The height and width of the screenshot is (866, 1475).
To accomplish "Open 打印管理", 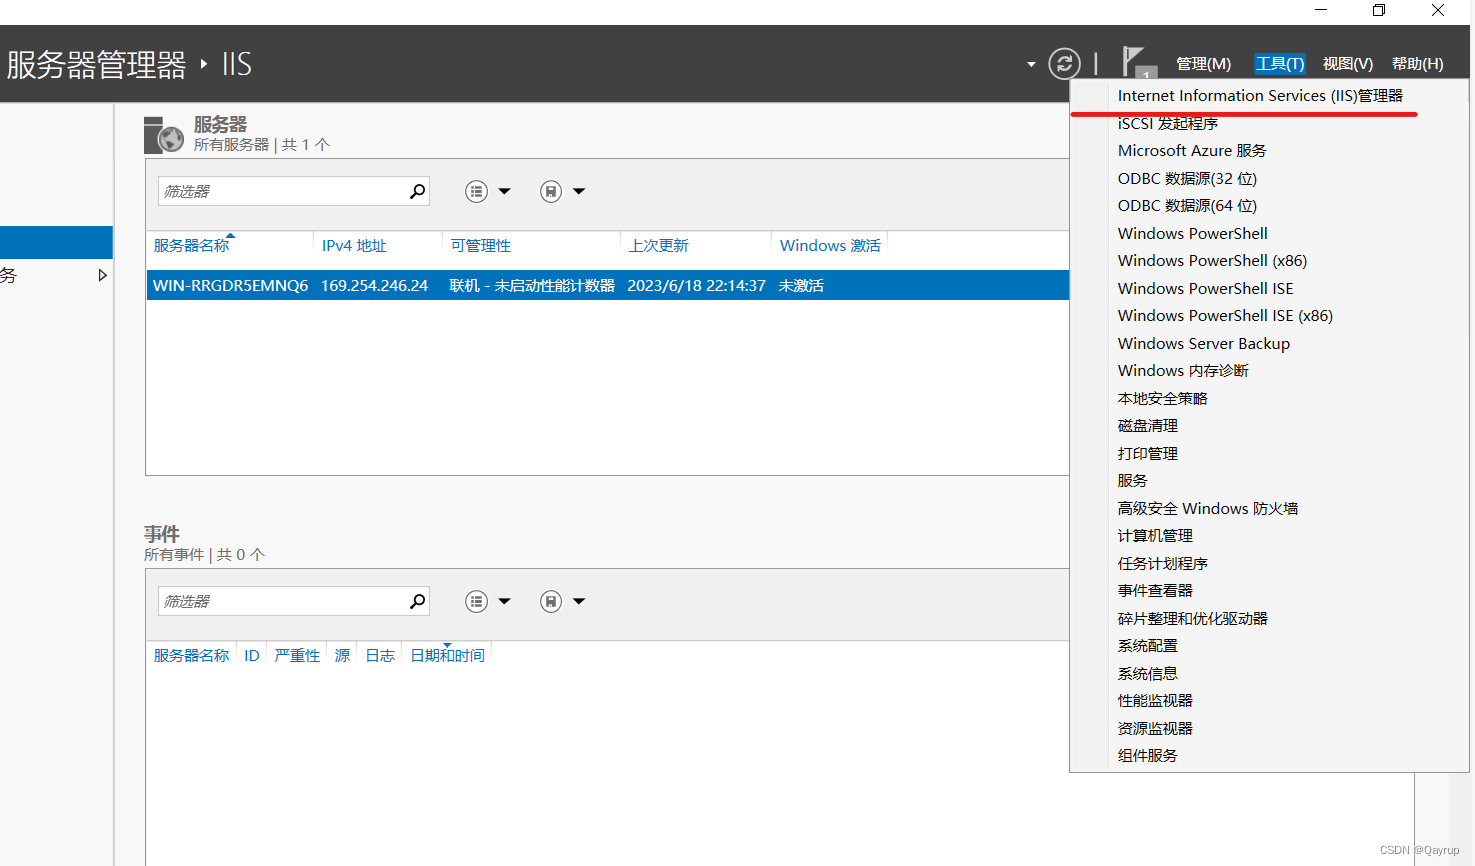I will click(1148, 453).
